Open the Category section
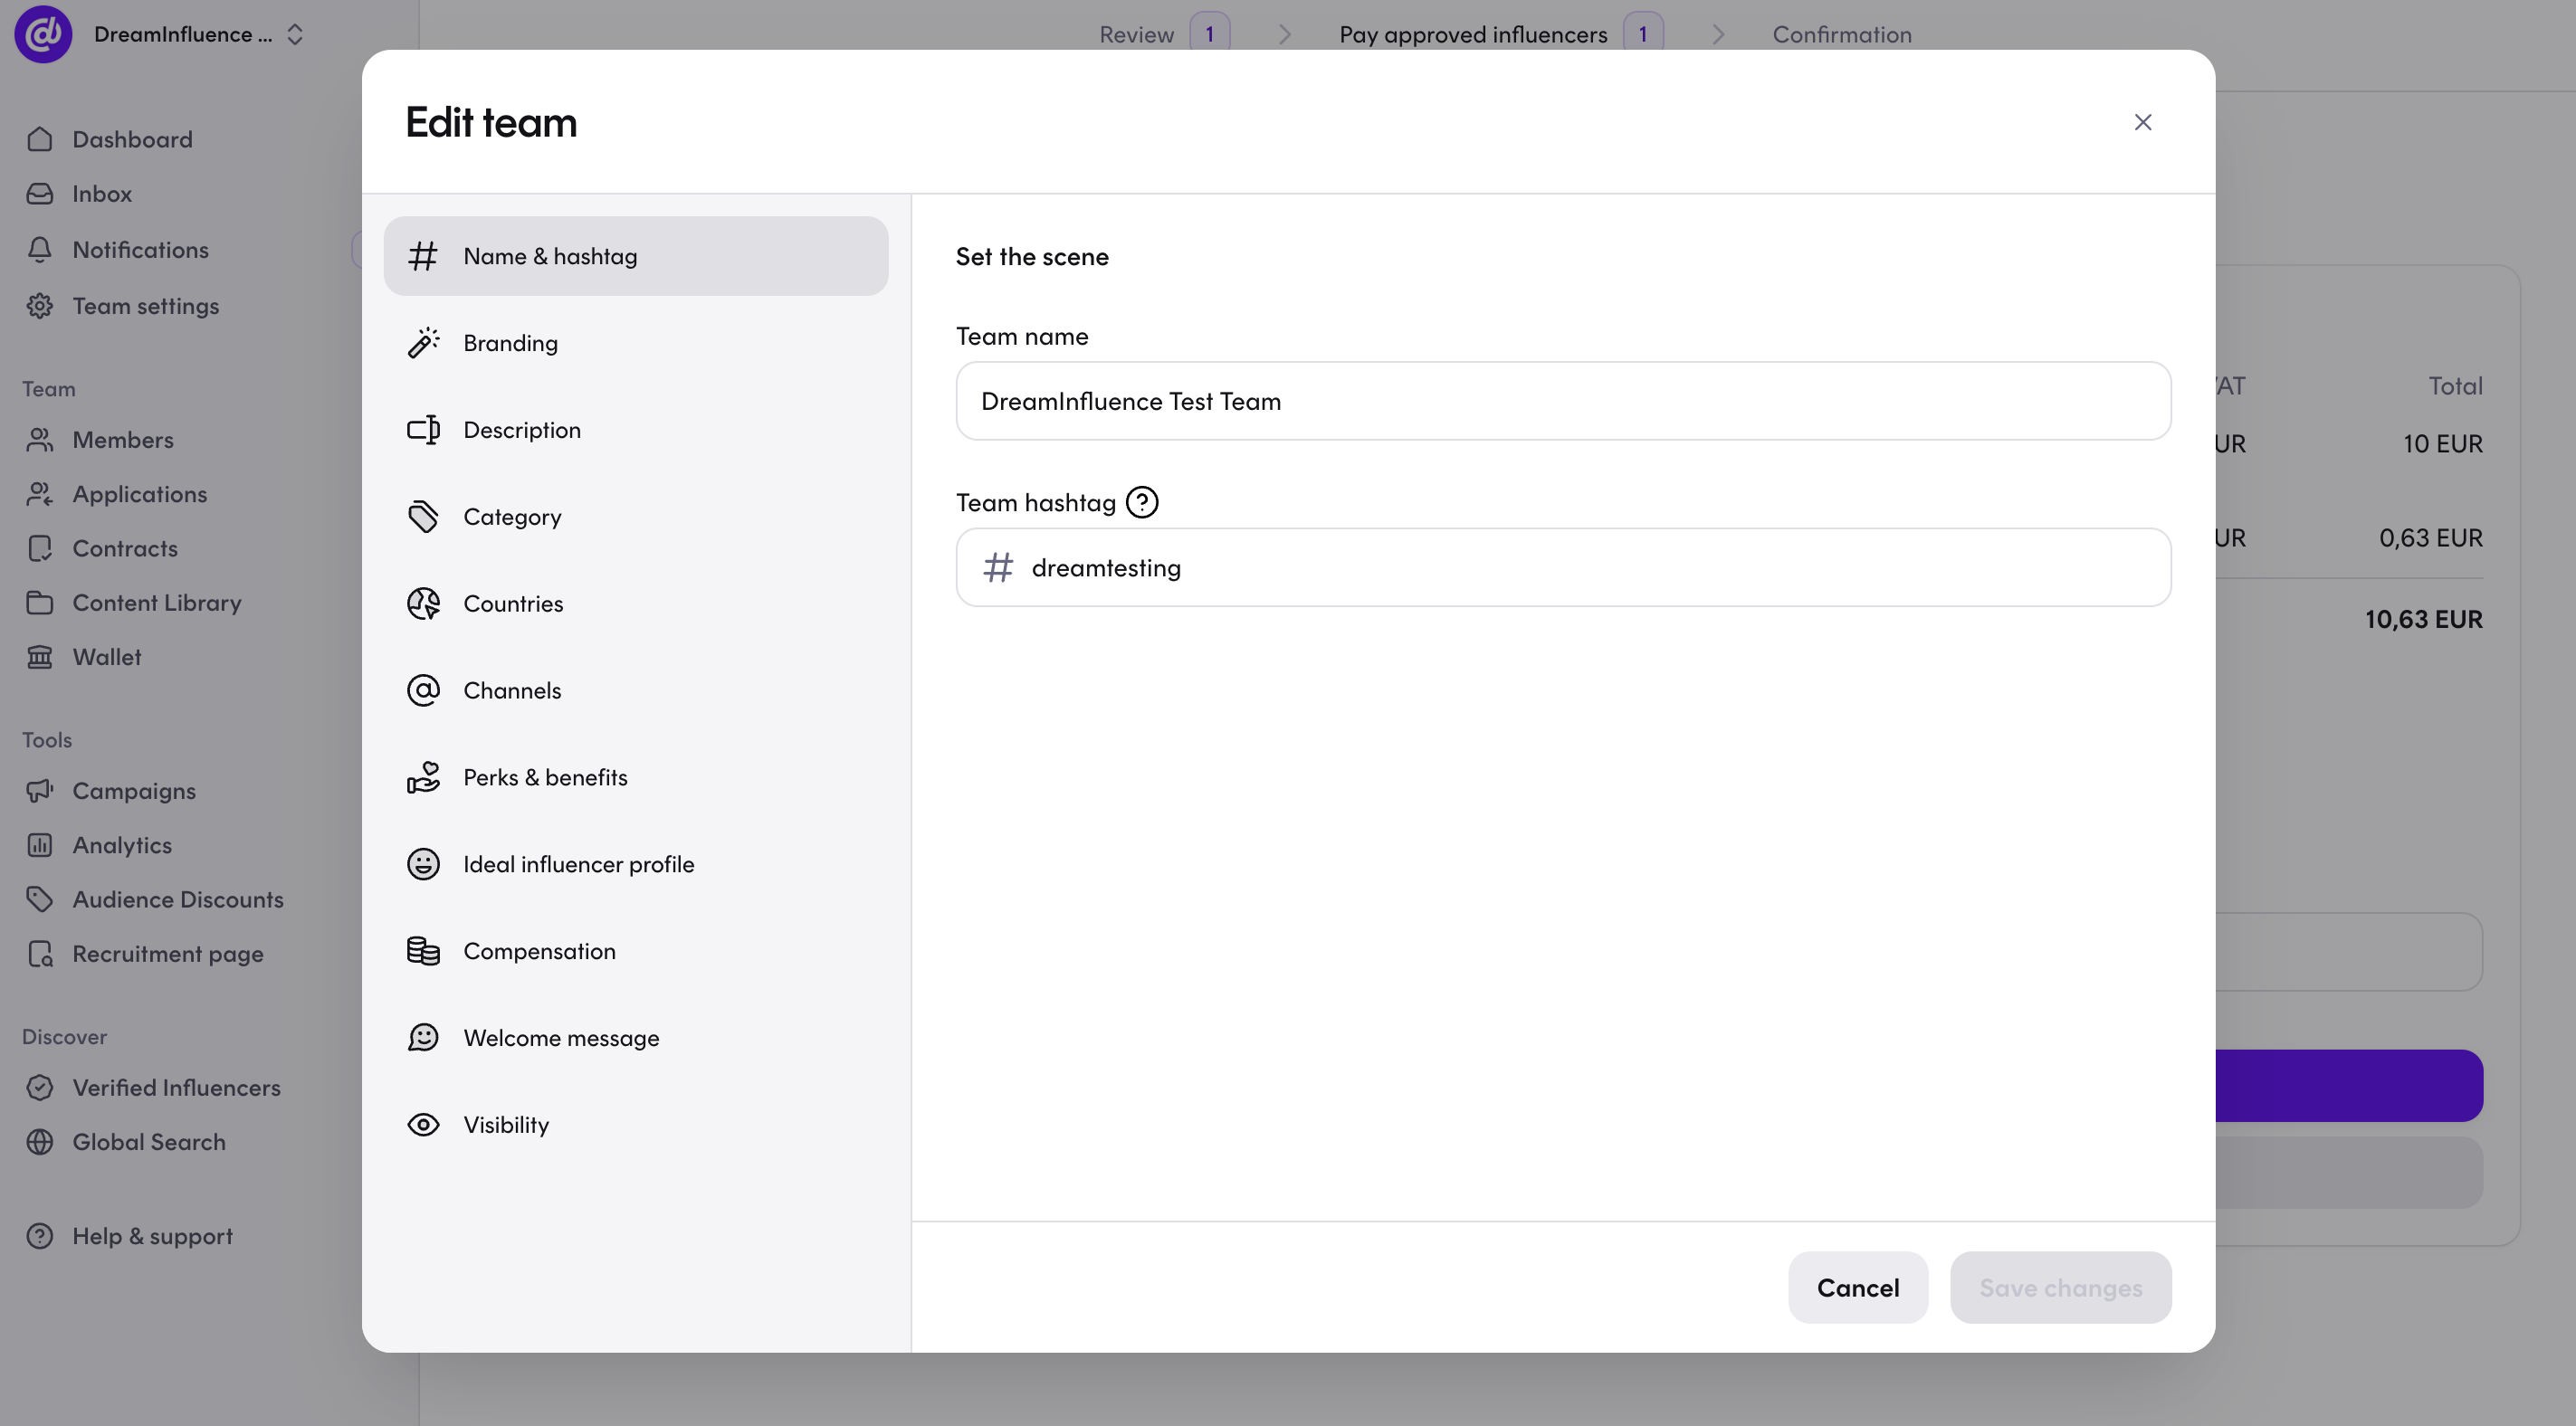 (x=635, y=517)
